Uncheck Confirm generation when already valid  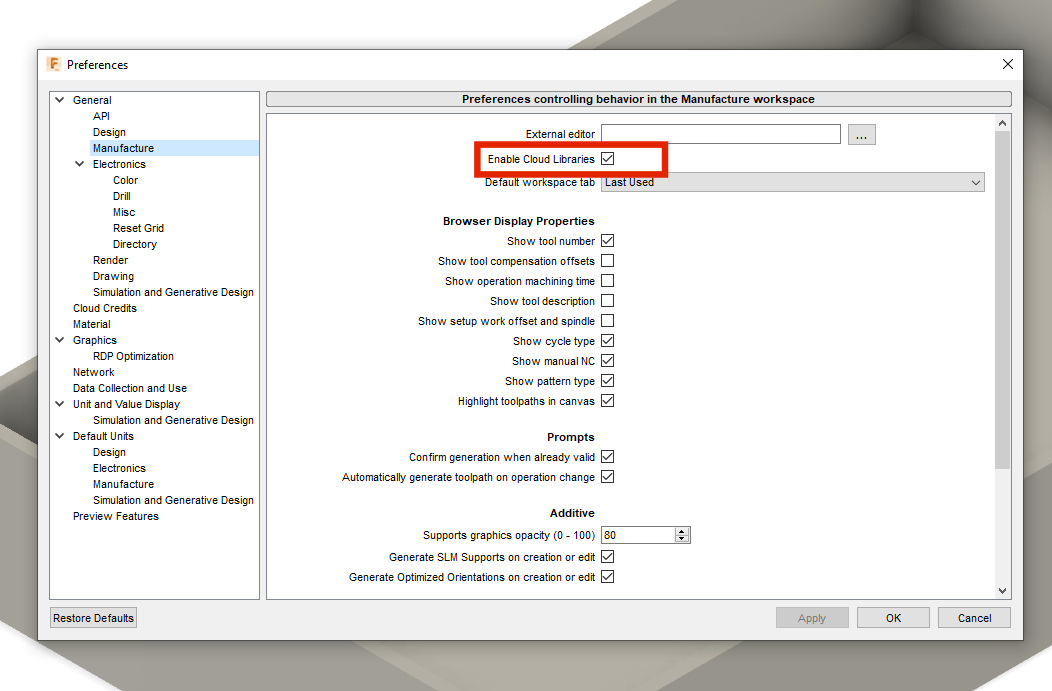607,457
